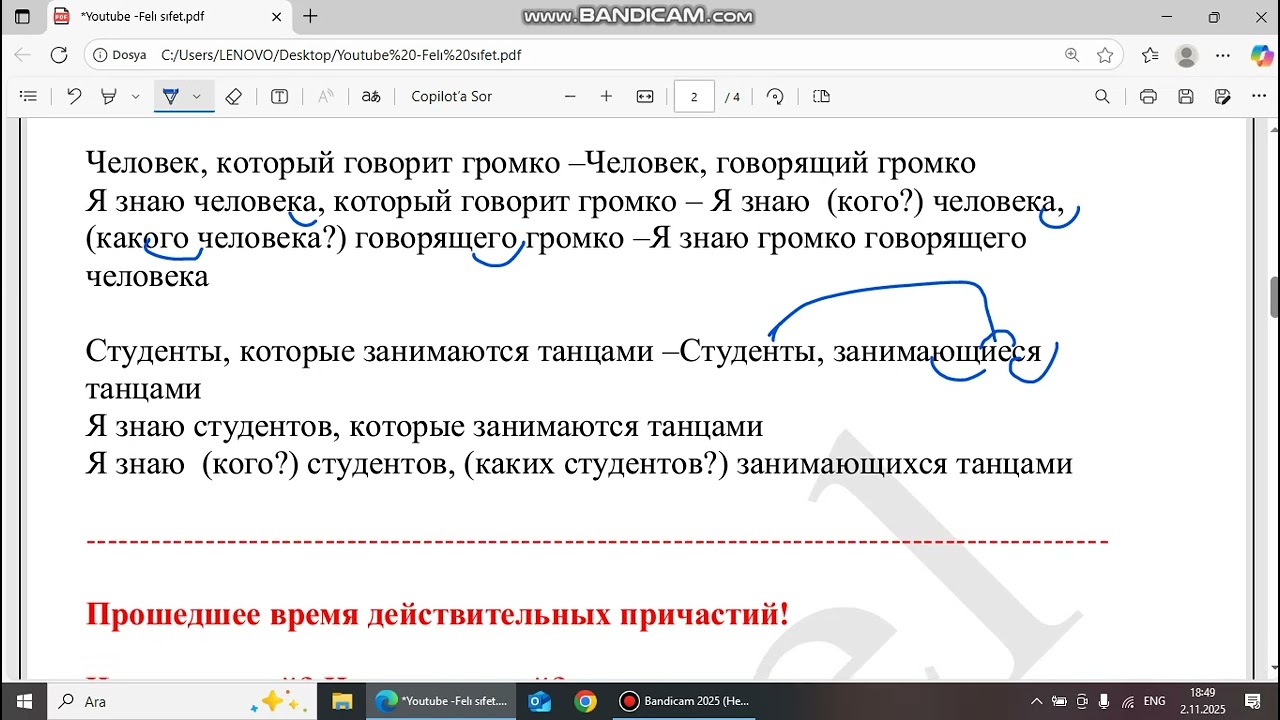Switch to Edge Youtube -Felı sıfet taskbar item
Viewport: 1280px width, 720px height.
coord(441,701)
